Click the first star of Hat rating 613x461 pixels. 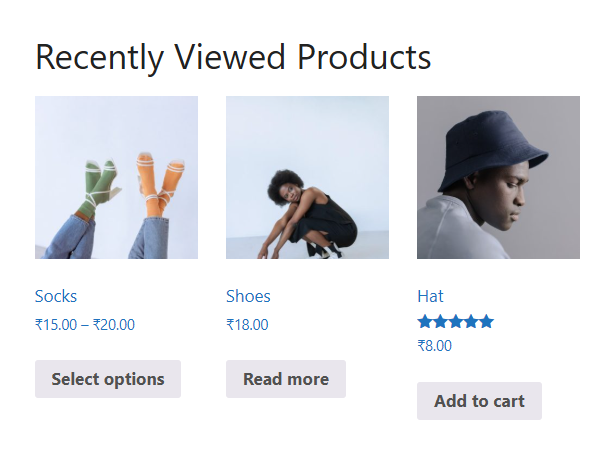point(425,322)
